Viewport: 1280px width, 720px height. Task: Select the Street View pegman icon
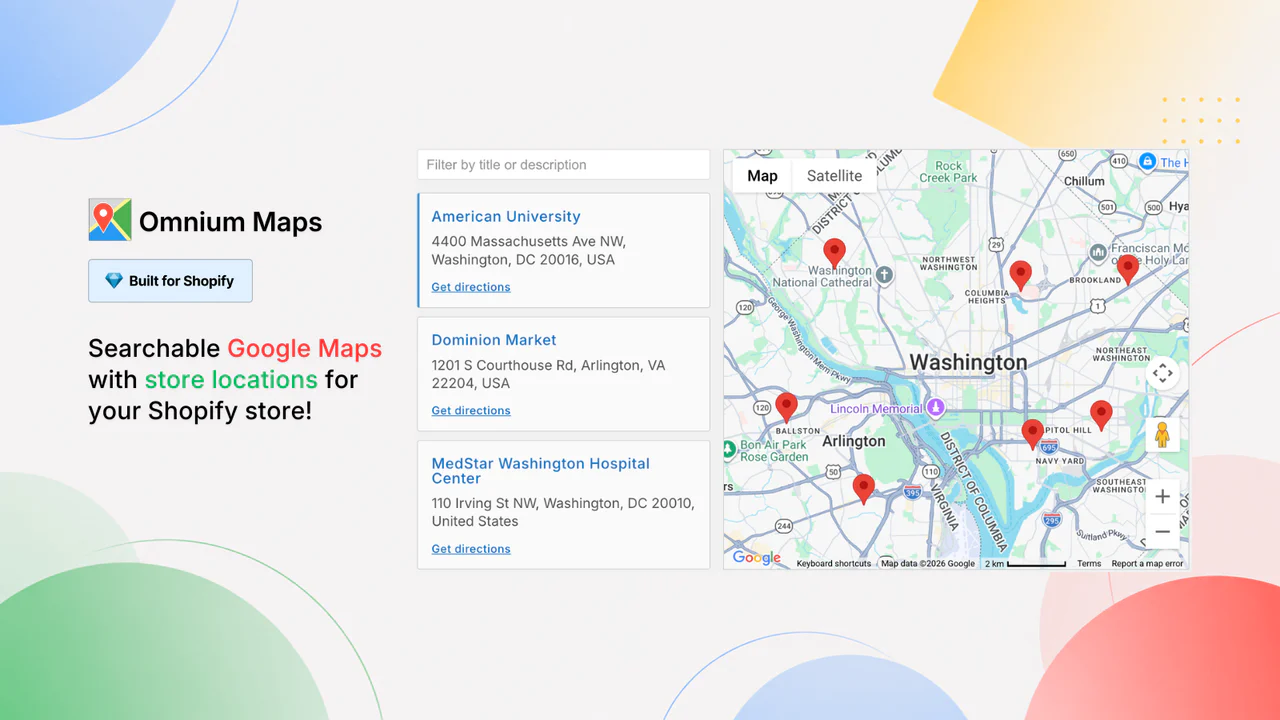pyautogui.click(x=1162, y=434)
